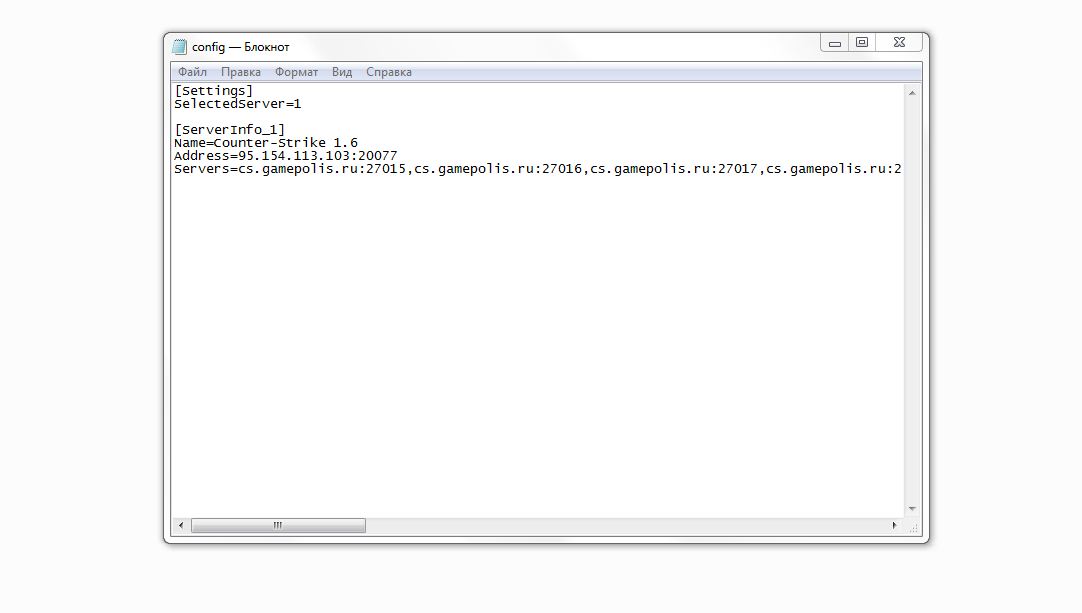The width and height of the screenshot is (1082, 613).
Task: Open the Вид menu
Action: (342, 72)
